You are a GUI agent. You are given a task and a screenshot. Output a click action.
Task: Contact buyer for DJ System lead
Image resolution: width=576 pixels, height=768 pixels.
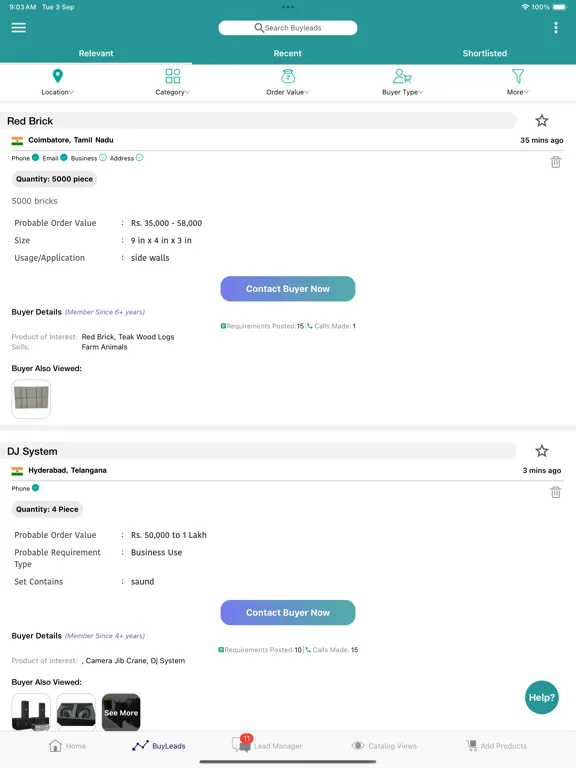point(288,612)
